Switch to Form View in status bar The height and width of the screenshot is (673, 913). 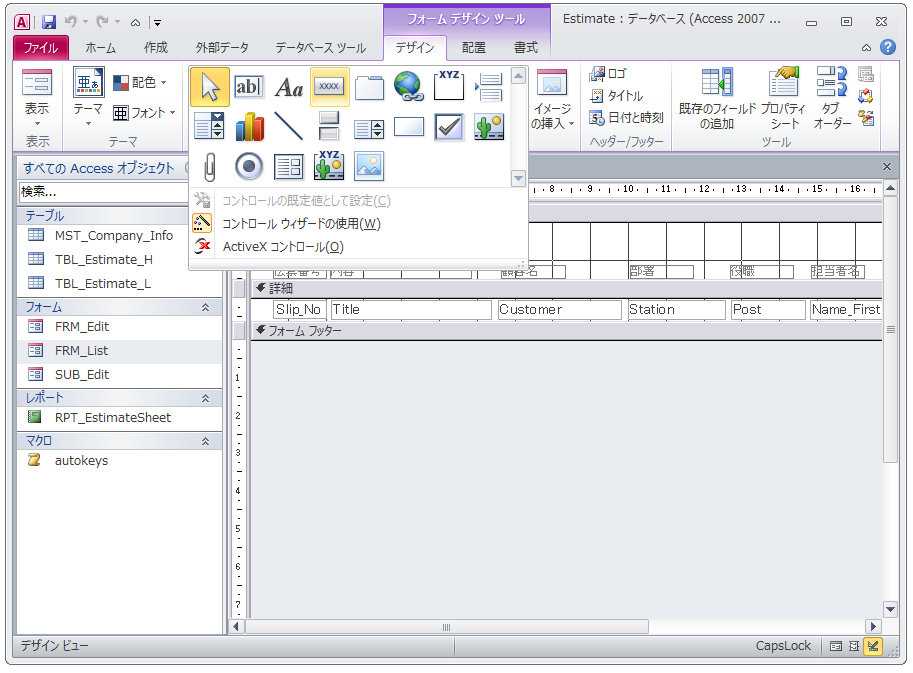tap(836, 646)
